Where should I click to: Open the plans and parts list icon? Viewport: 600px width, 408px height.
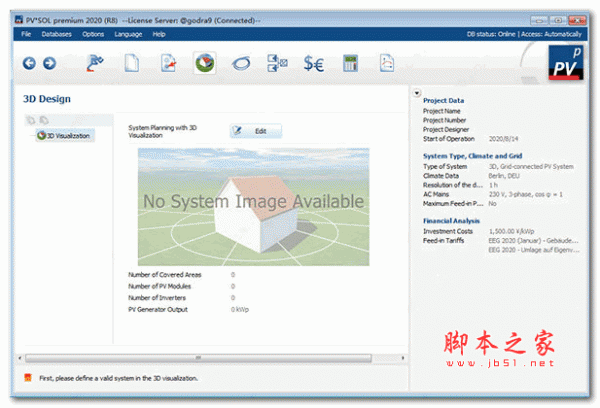277,63
